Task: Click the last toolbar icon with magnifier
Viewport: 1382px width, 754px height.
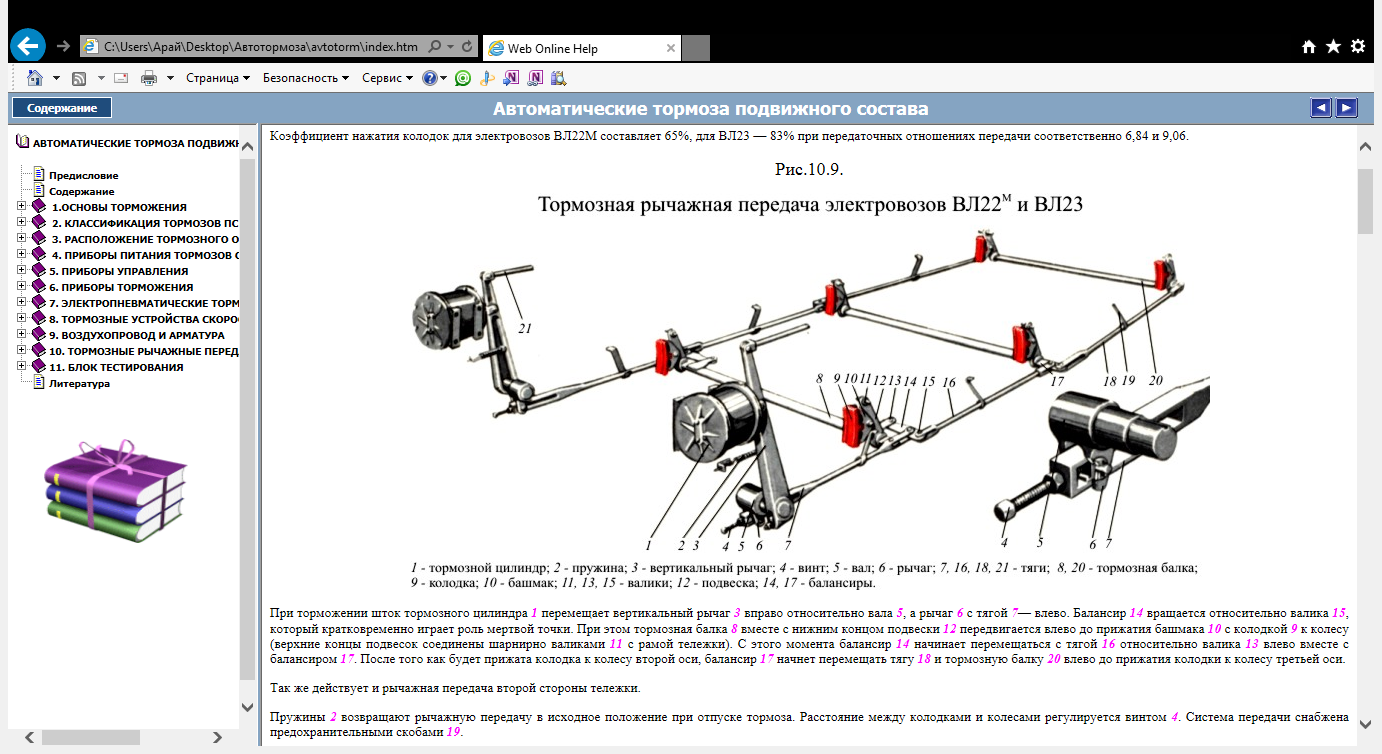Action: 558,77
